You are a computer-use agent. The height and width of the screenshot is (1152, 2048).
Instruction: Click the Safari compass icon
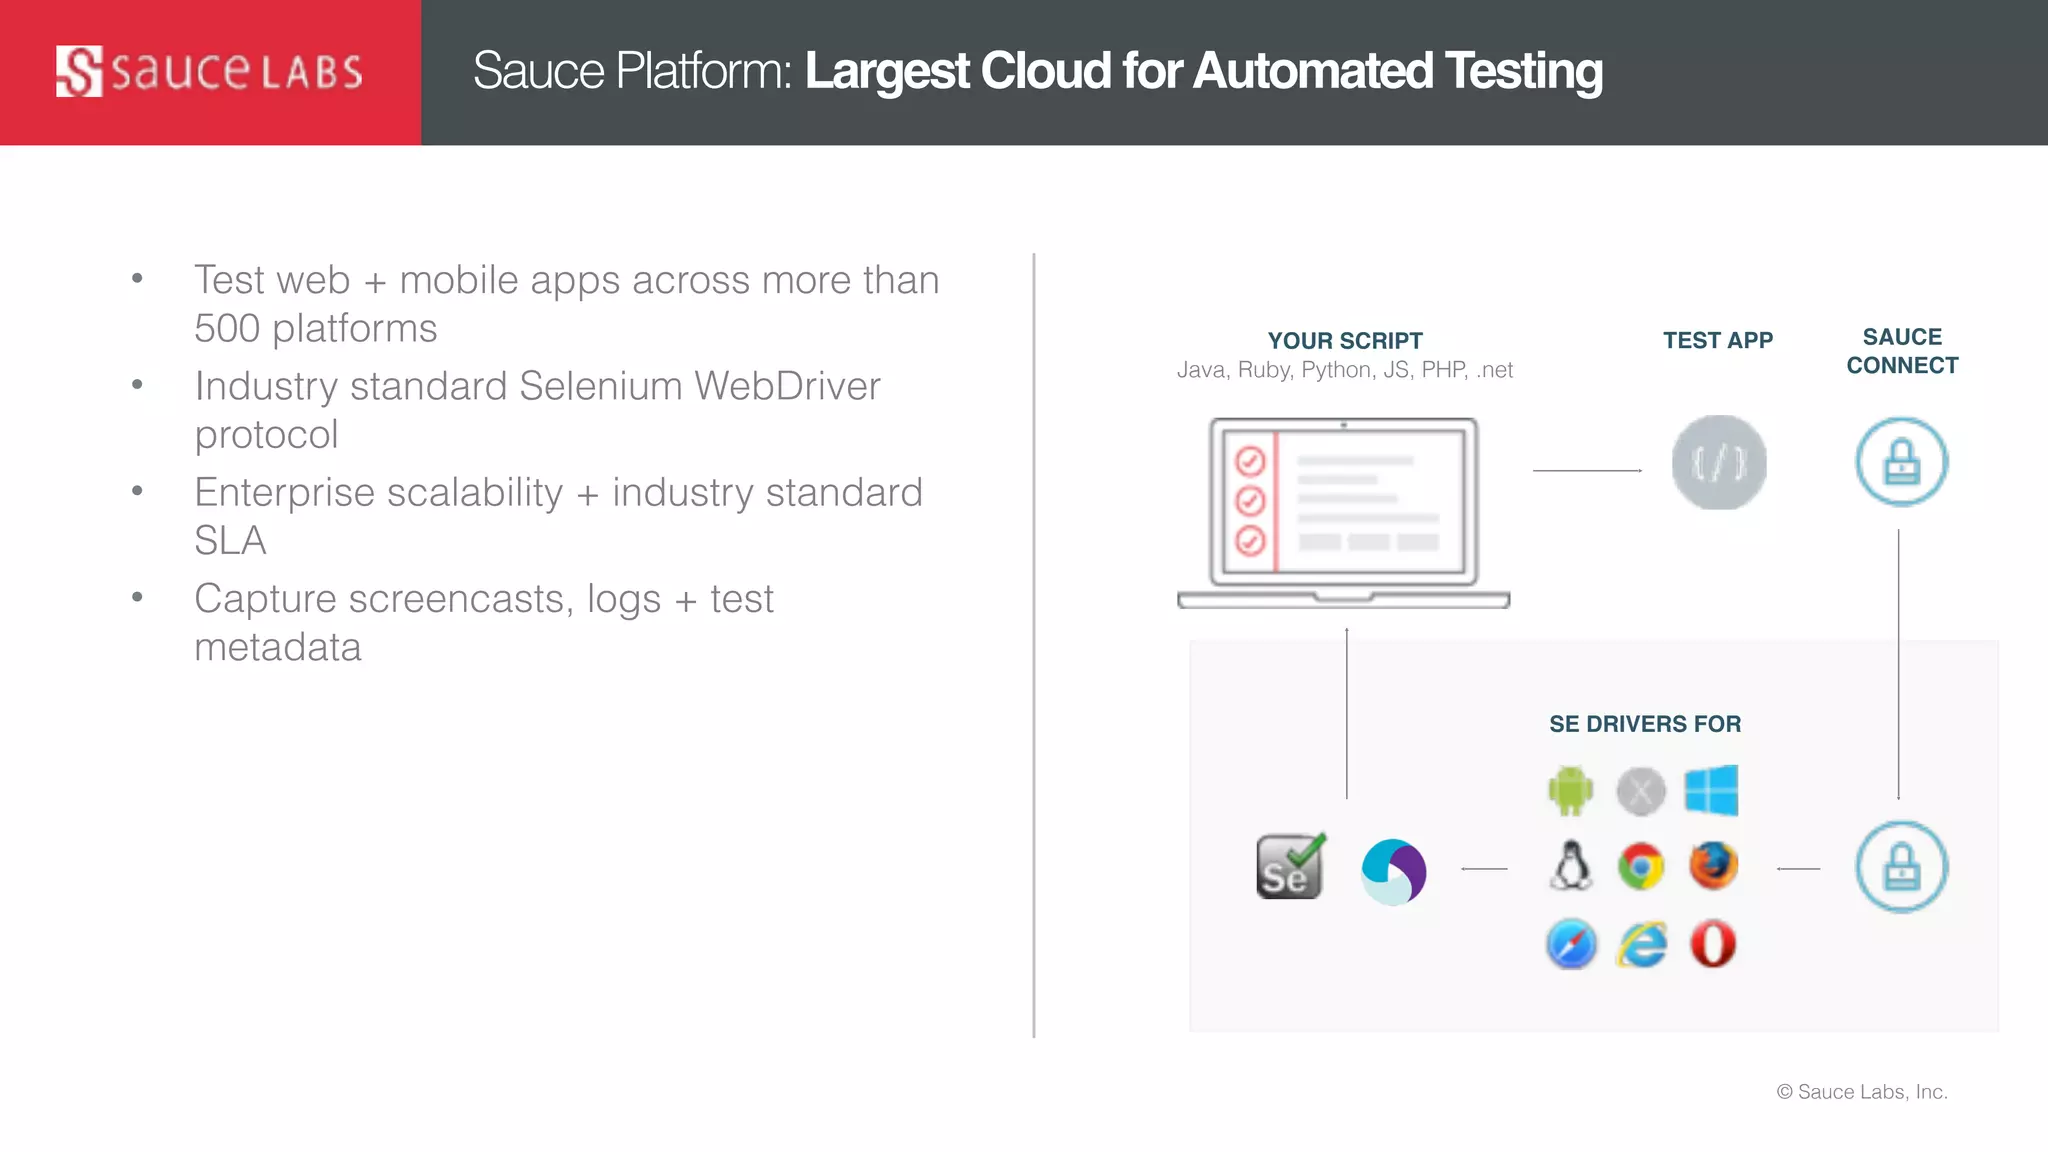(1571, 944)
